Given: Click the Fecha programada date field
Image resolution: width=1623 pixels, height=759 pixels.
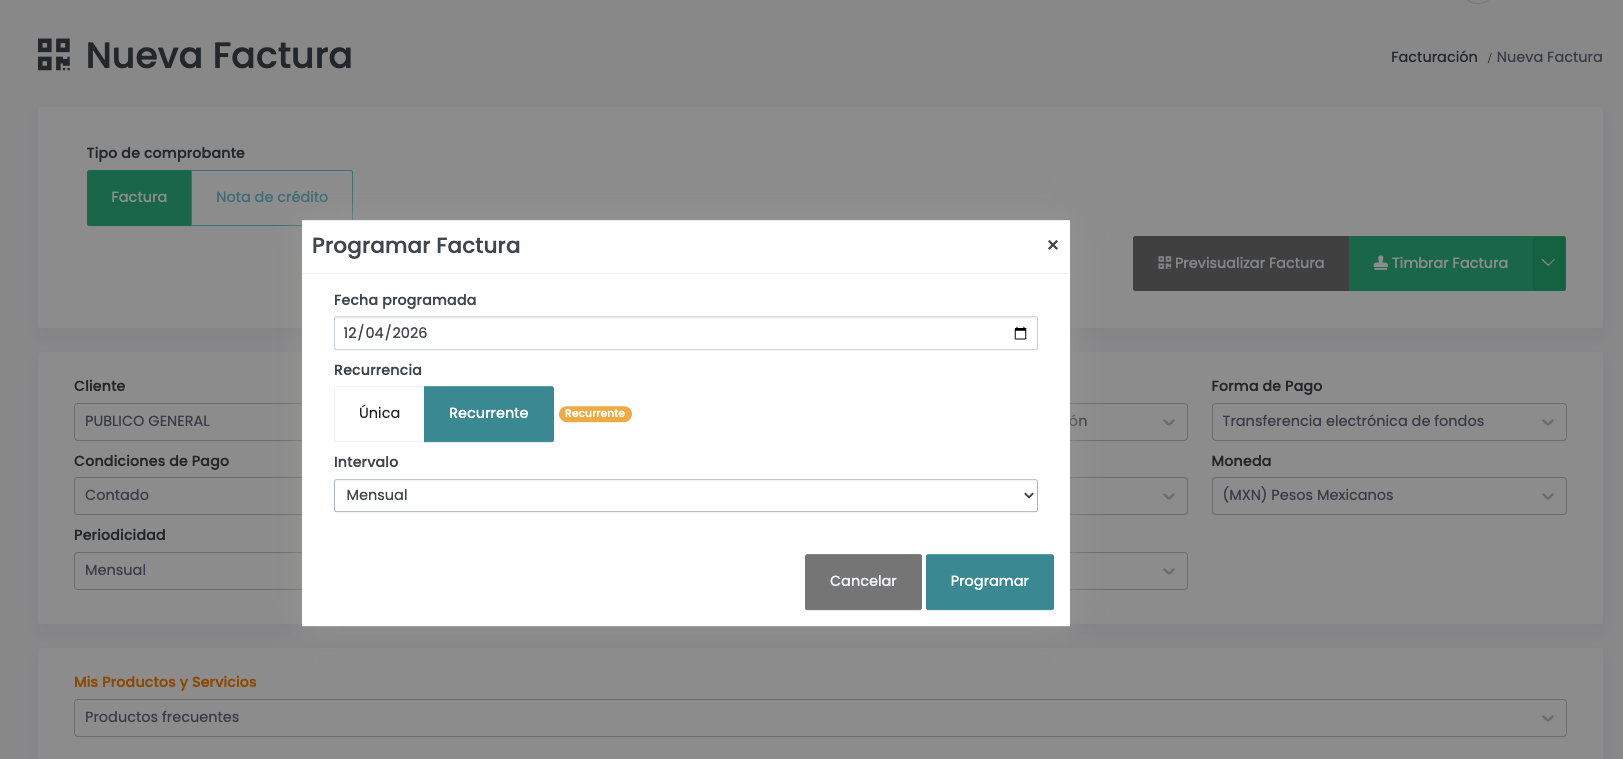Looking at the screenshot, I should point(685,333).
